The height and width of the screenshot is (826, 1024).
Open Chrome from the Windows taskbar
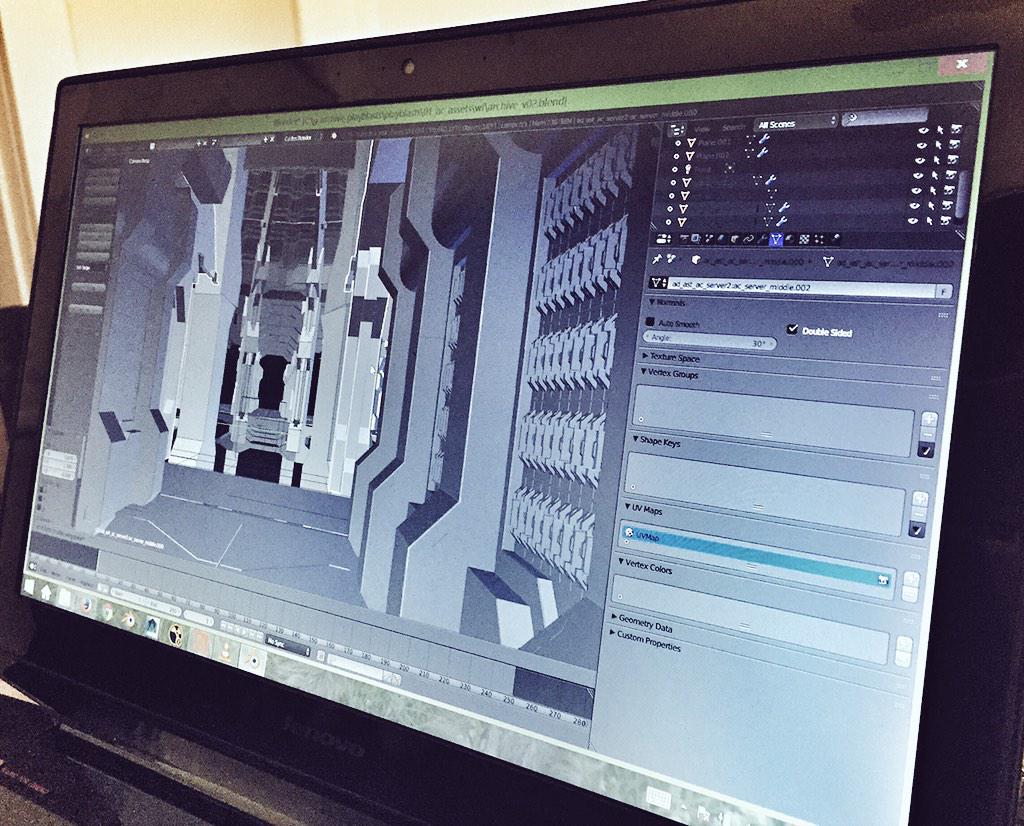[x=108, y=612]
